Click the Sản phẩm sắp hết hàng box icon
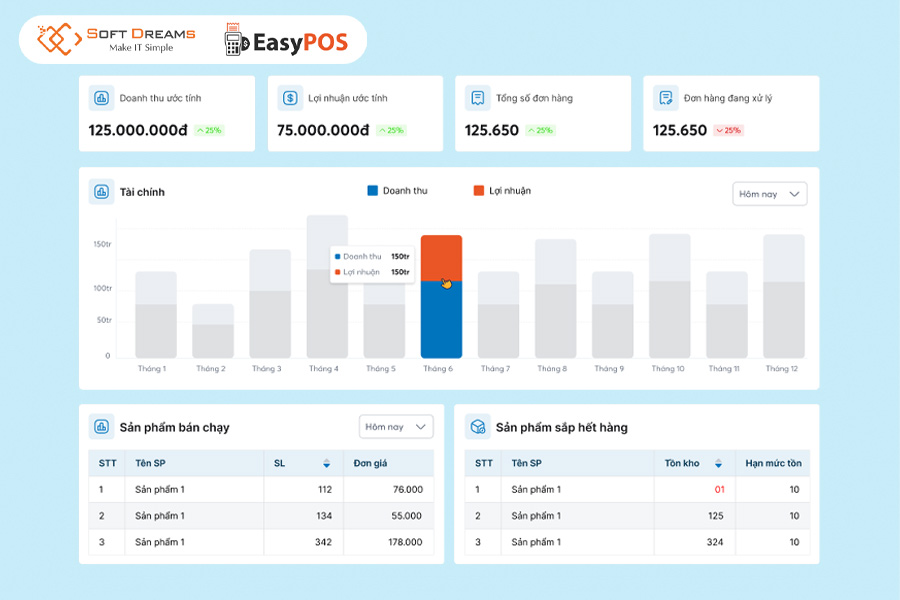This screenshot has width=900, height=600. coord(478,427)
